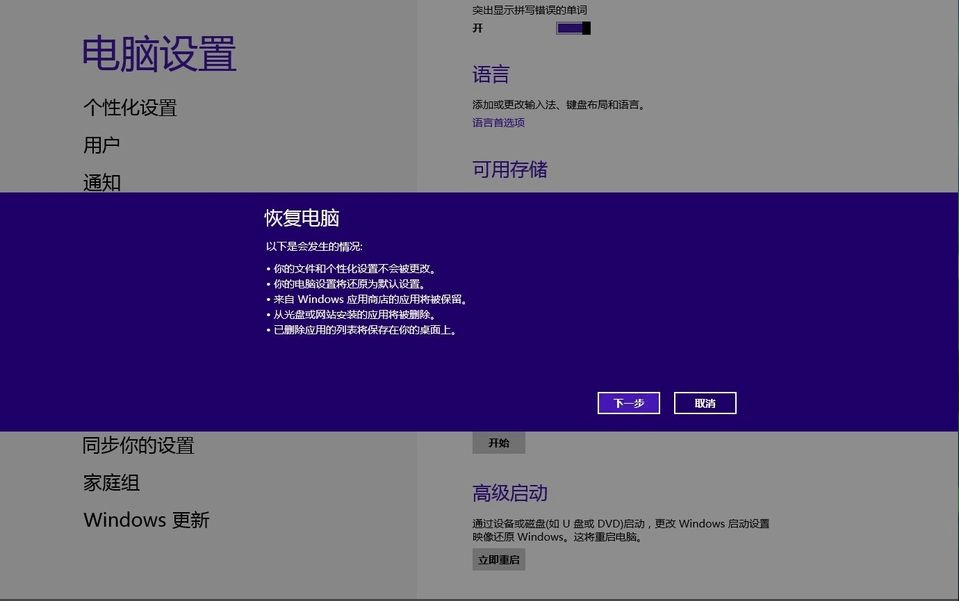The image size is (959, 601).
Task: Click the 下一步 button in the dialog
Action: point(628,403)
